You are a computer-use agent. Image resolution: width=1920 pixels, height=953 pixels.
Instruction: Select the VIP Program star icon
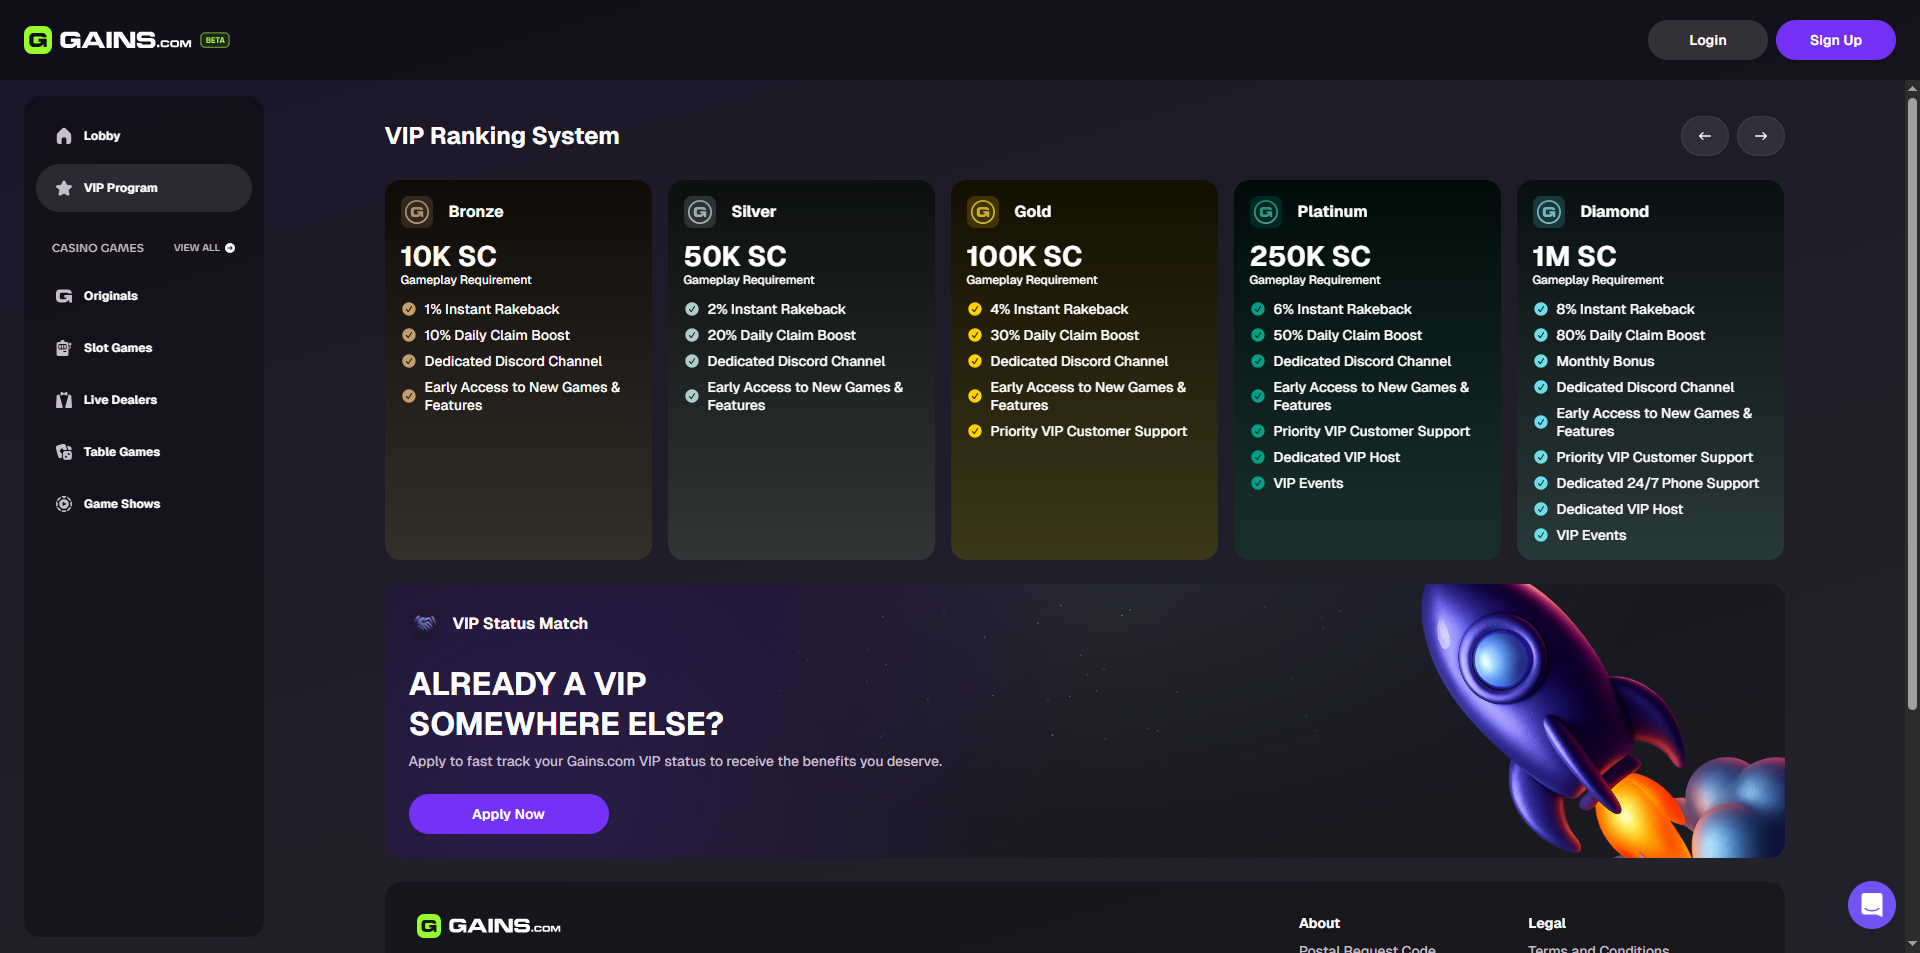pos(64,188)
